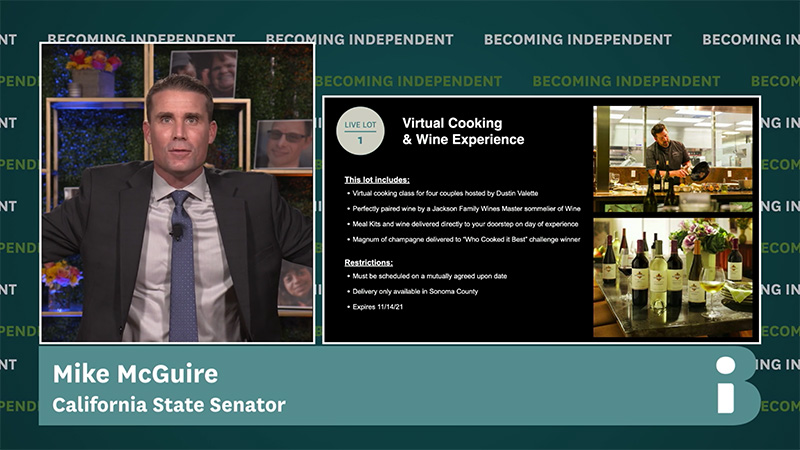Click the 'Magnum of champagne' bullet
800x450 pixels.
[464, 239]
